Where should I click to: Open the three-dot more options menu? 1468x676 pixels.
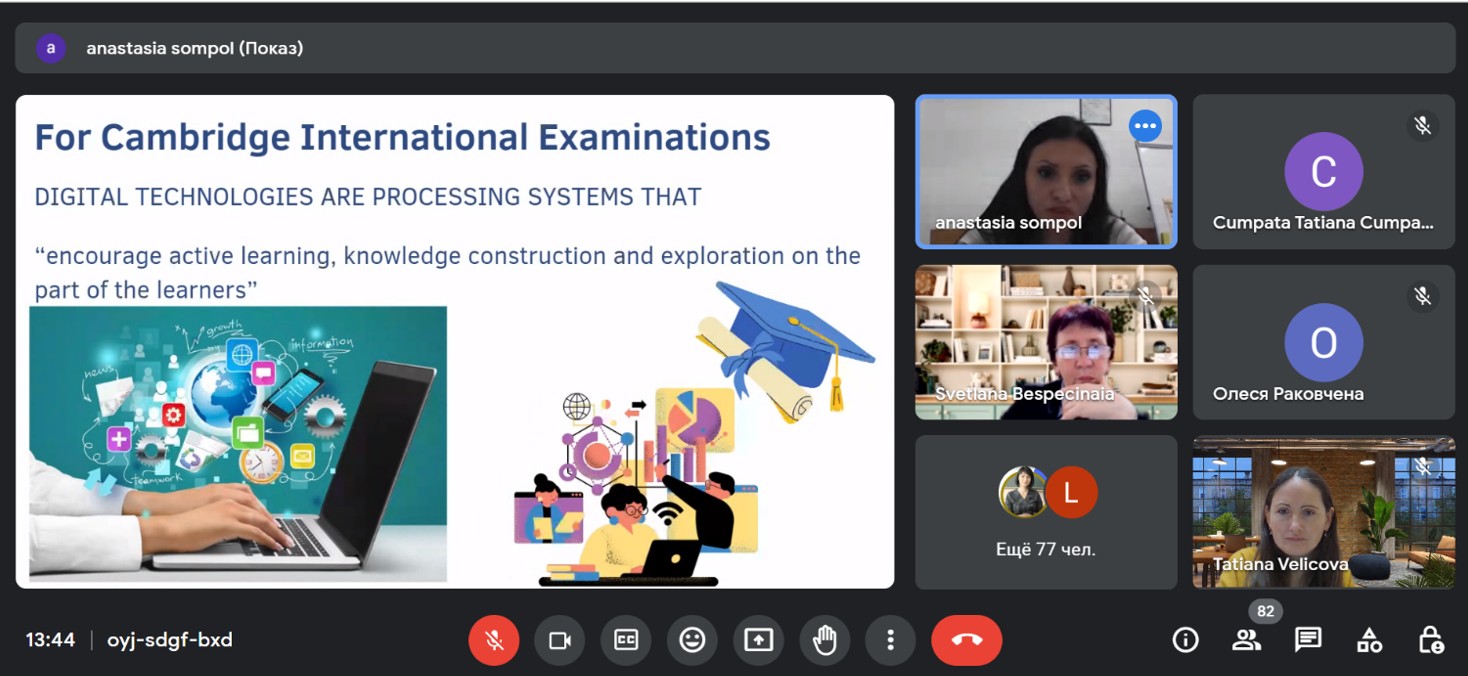click(890, 640)
